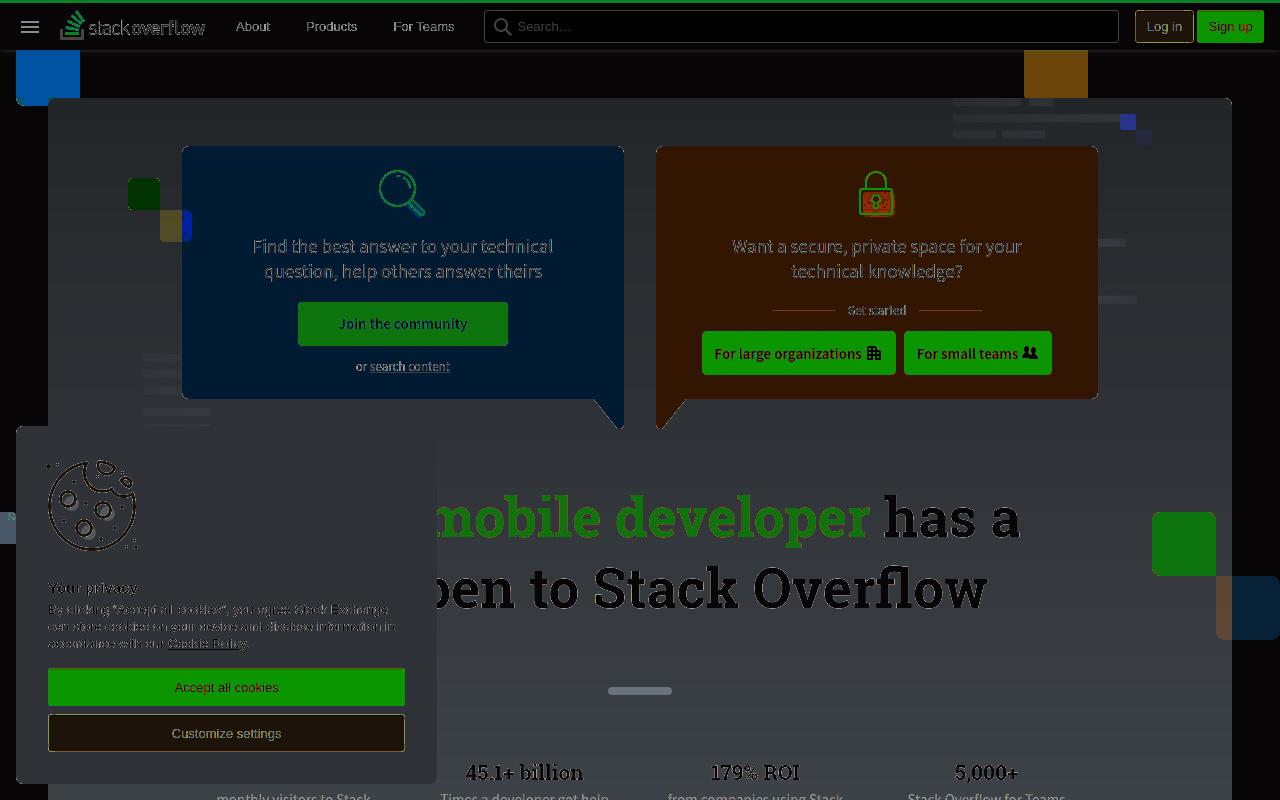1280x800 pixels.
Task: Open the Cookie Policy link
Action: click(207, 643)
